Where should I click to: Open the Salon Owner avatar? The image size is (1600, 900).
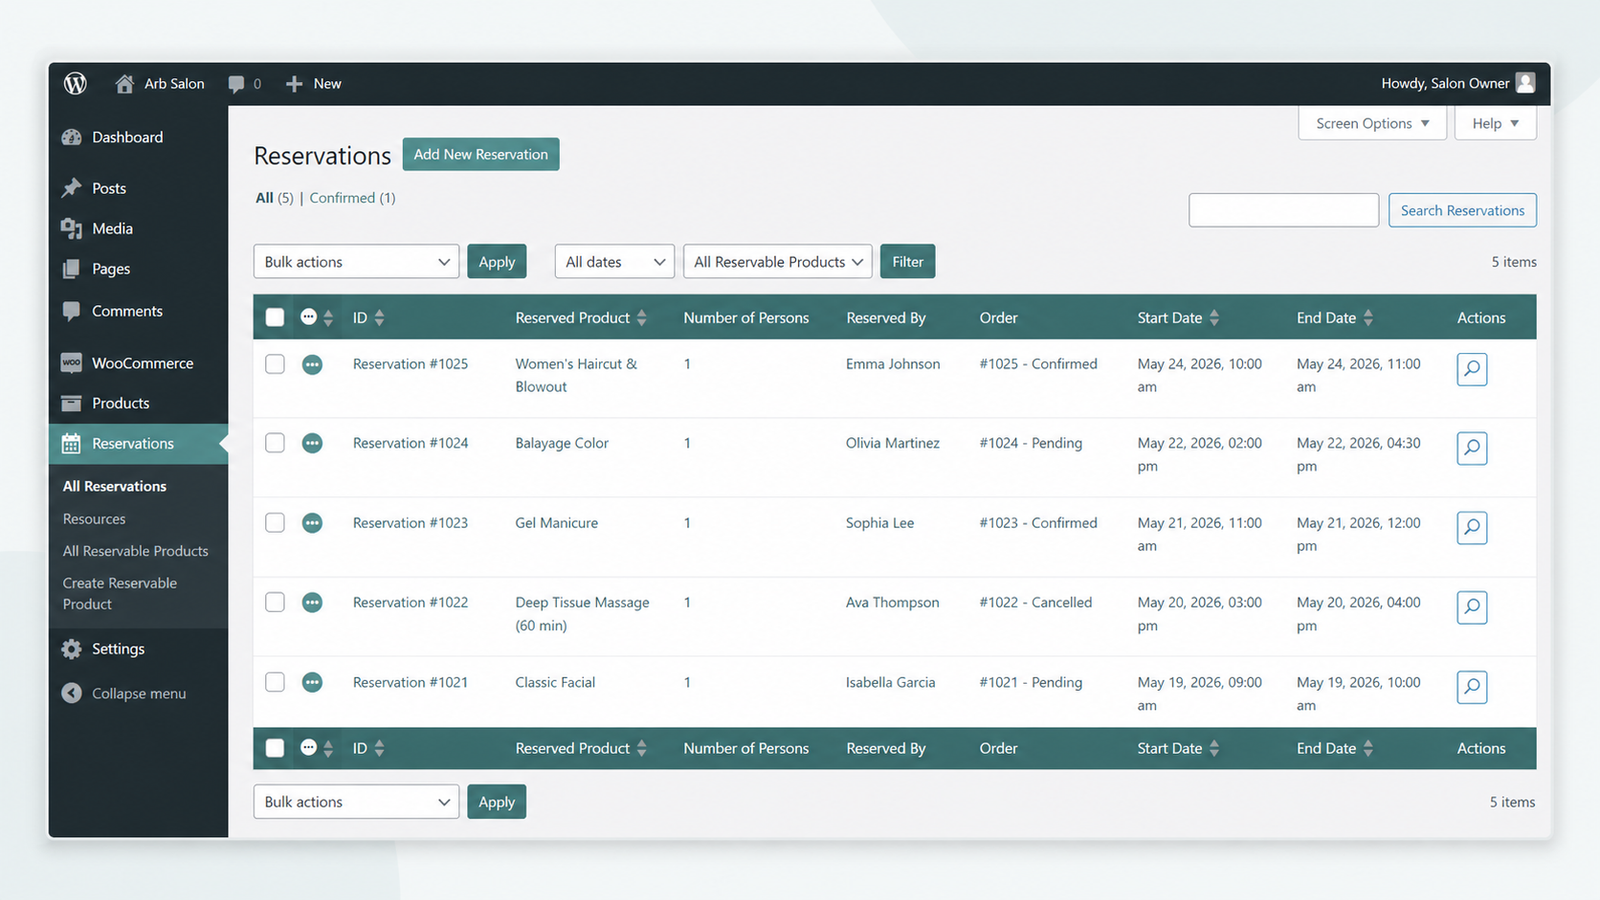click(x=1525, y=83)
